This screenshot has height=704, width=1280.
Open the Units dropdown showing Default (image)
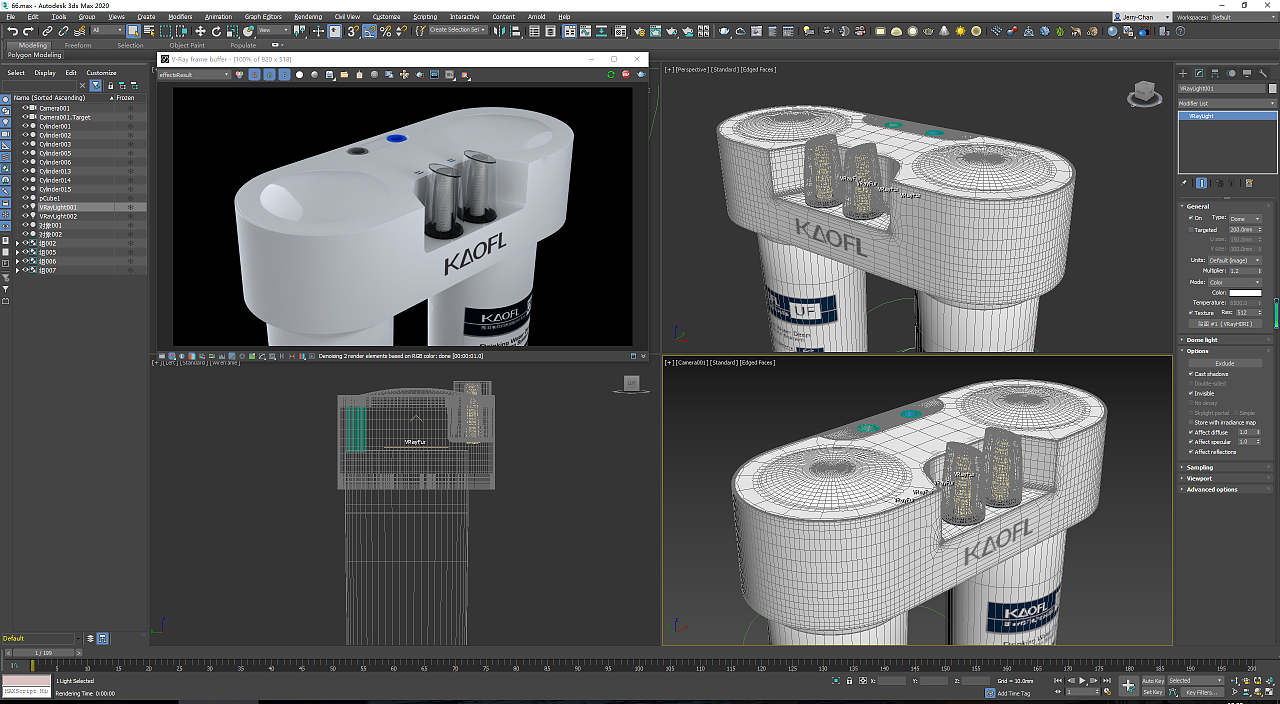(x=1235, y=260)
